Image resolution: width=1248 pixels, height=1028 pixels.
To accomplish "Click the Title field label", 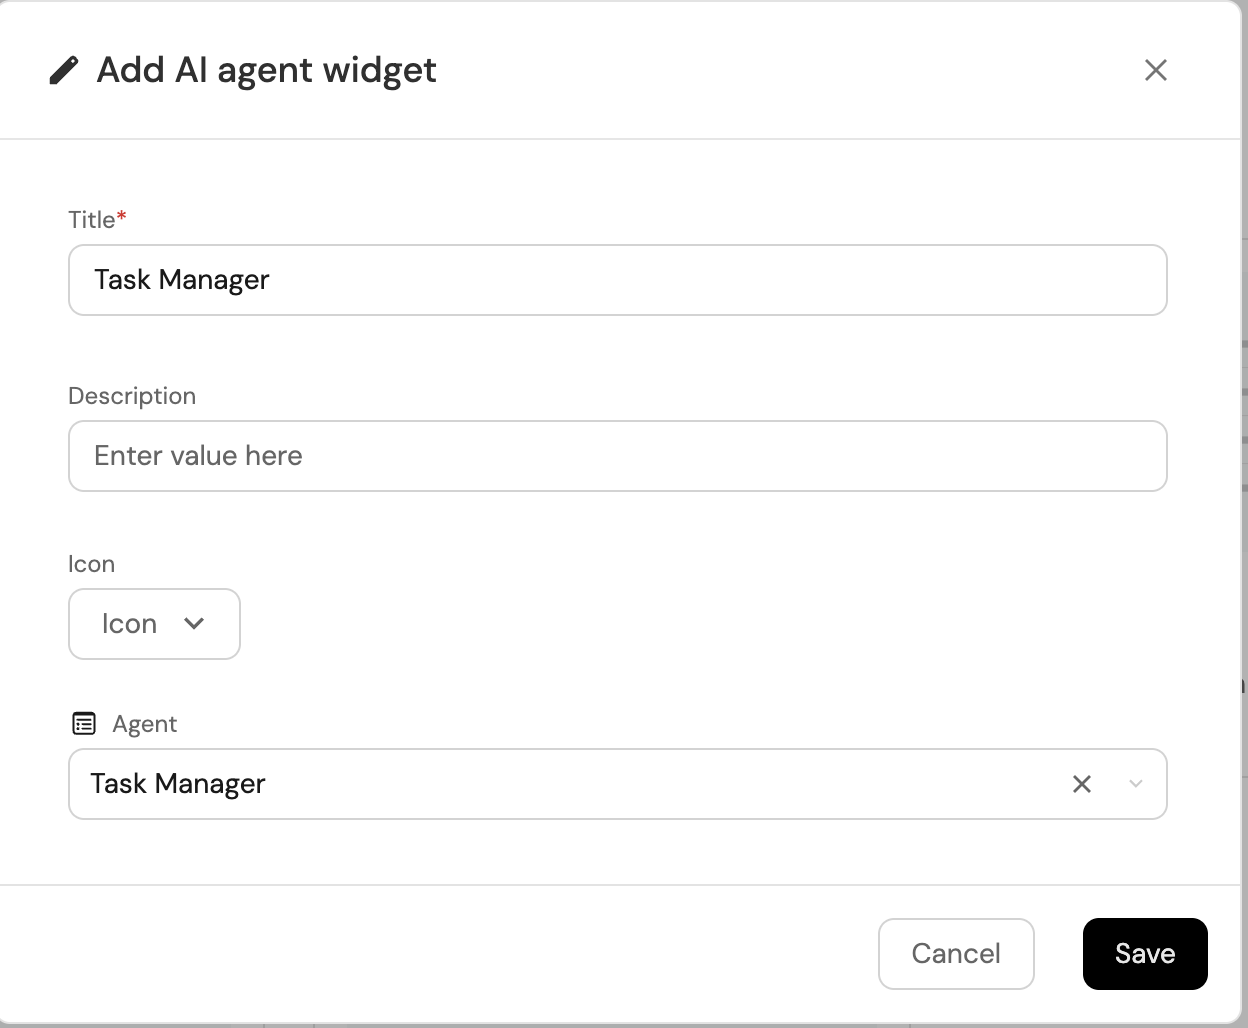I will pyautogui.click(x=91, y=220).
